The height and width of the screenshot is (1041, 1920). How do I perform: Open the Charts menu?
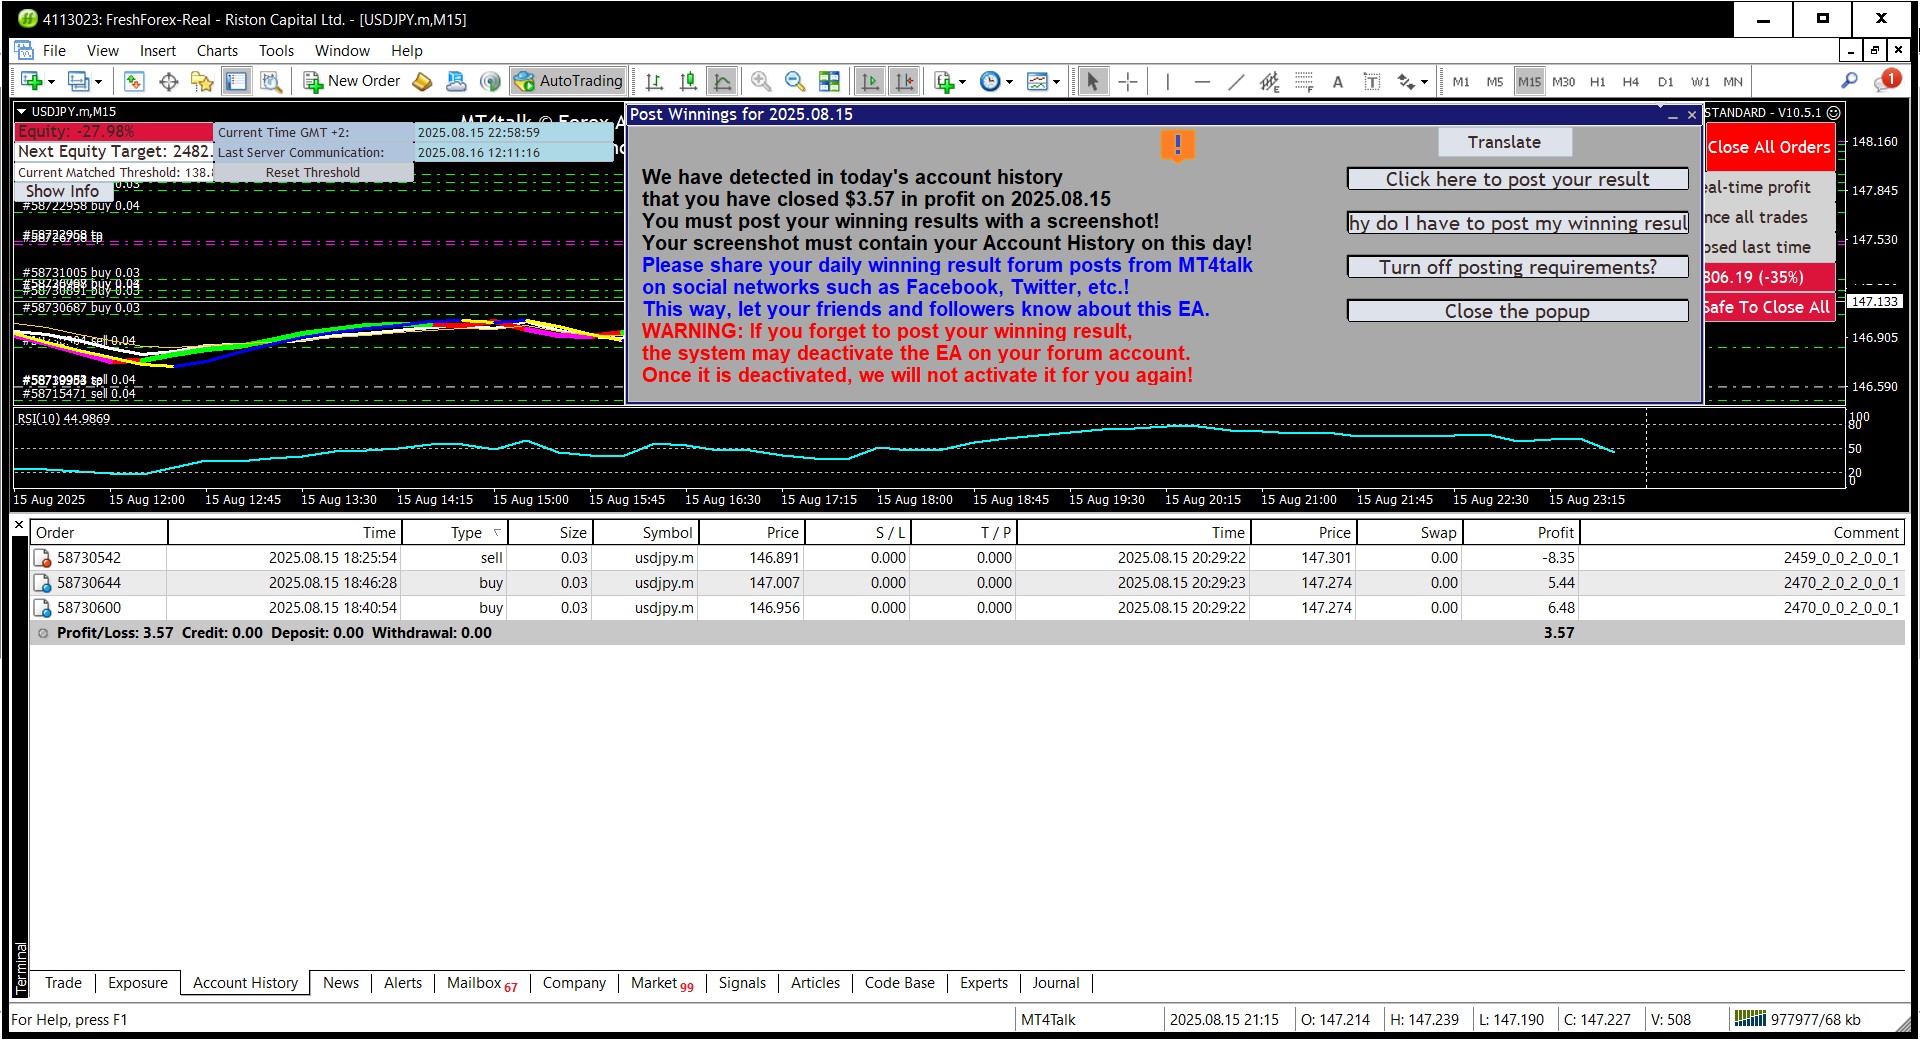pos(217,51)
